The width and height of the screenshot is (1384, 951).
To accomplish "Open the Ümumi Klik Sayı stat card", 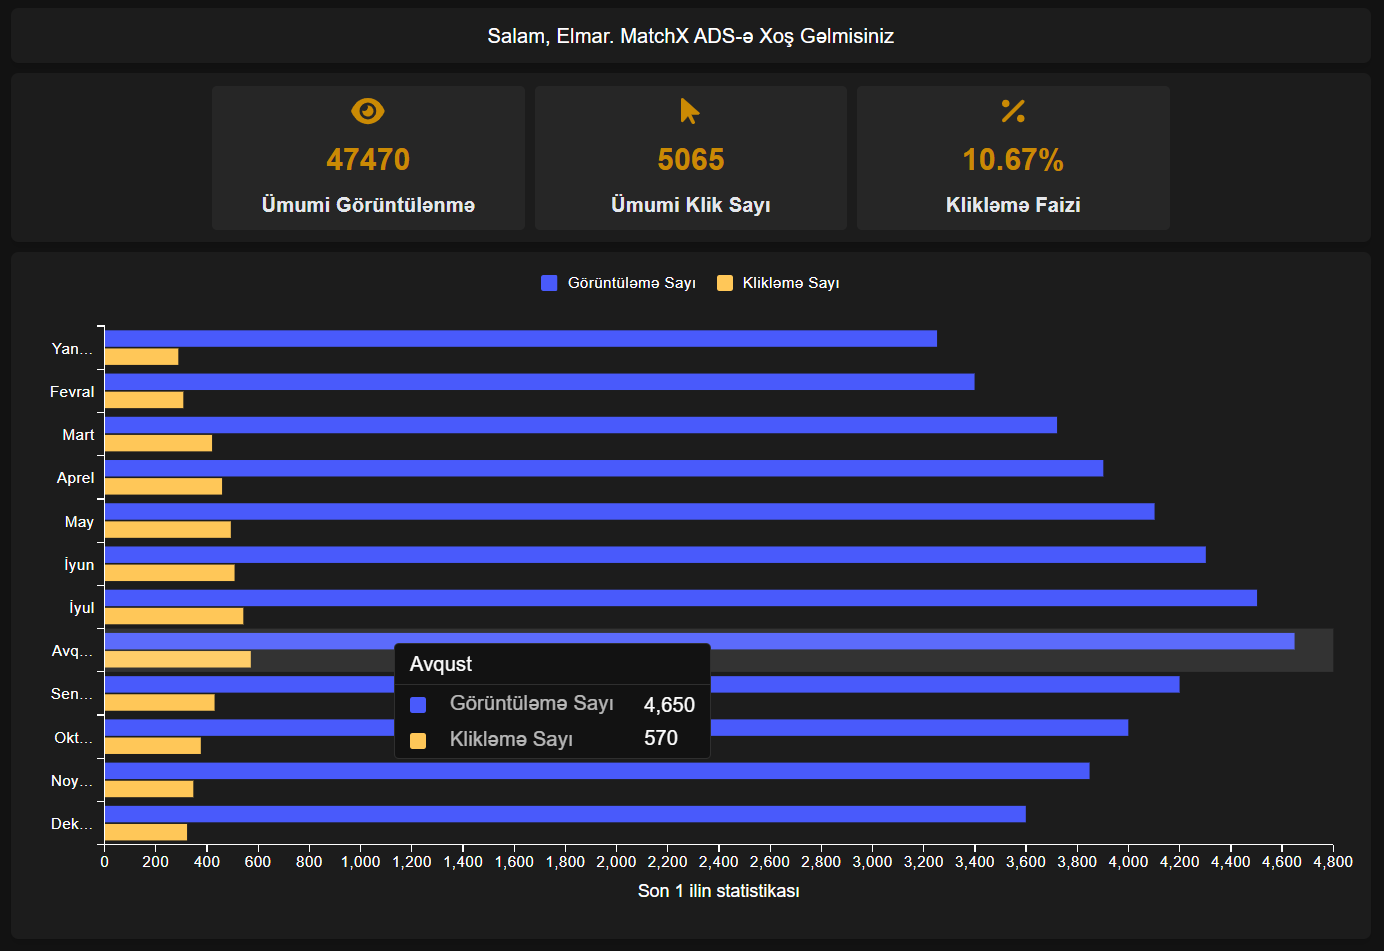I will 690,158.
